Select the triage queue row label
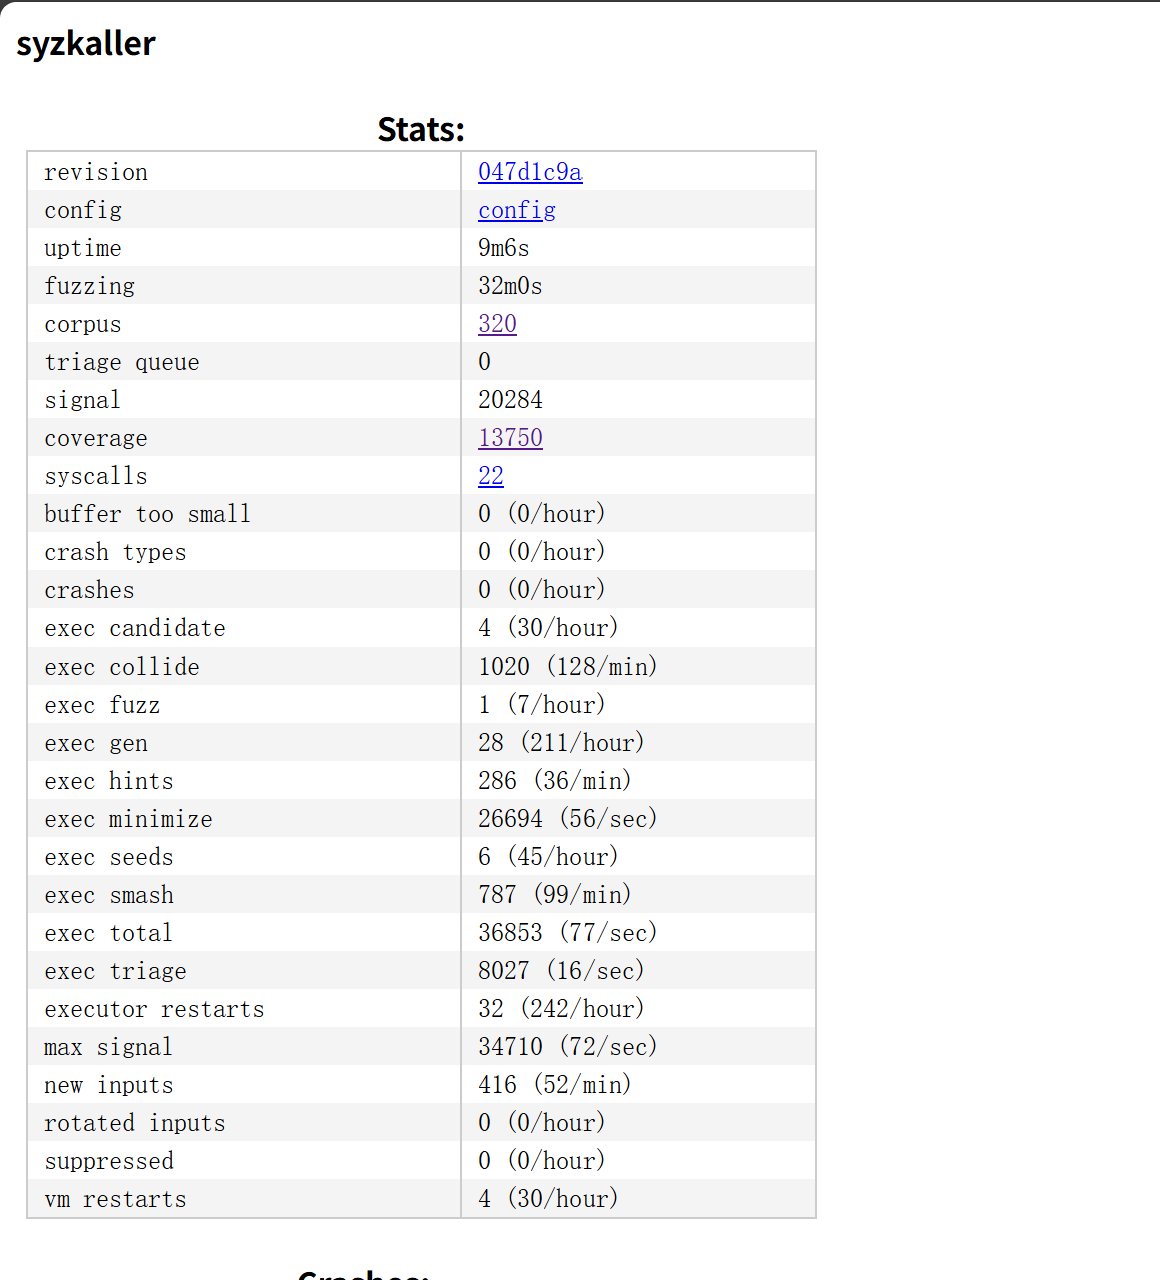Screen dimensions: 1160x1280 coord(121,362)
